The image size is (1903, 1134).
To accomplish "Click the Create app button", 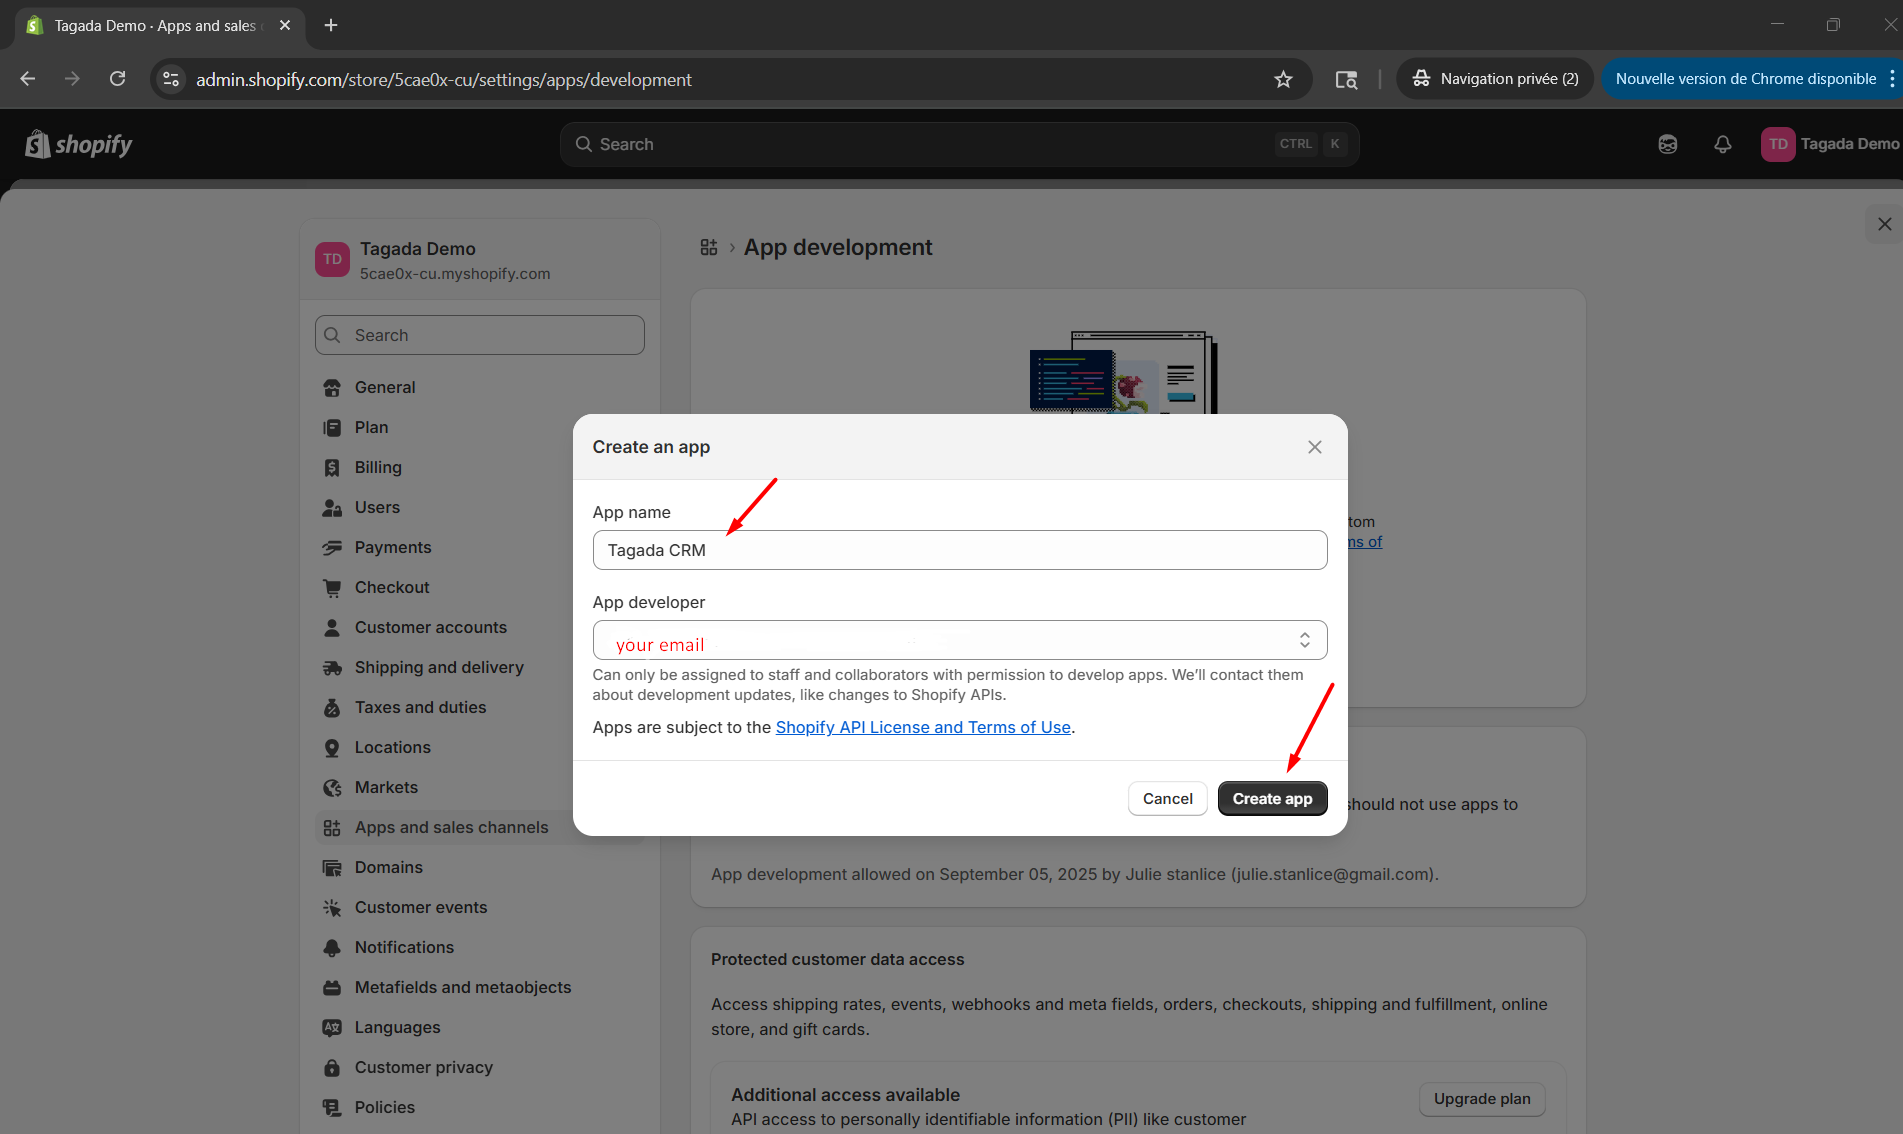I will 1272,799.
